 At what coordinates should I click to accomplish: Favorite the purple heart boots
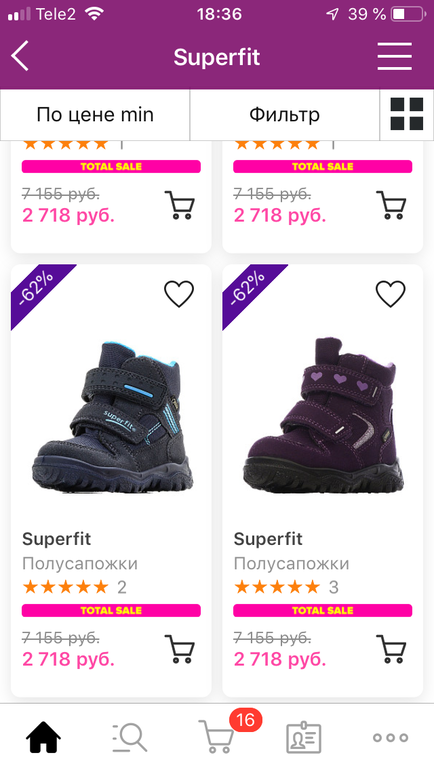tap(390, 294)
